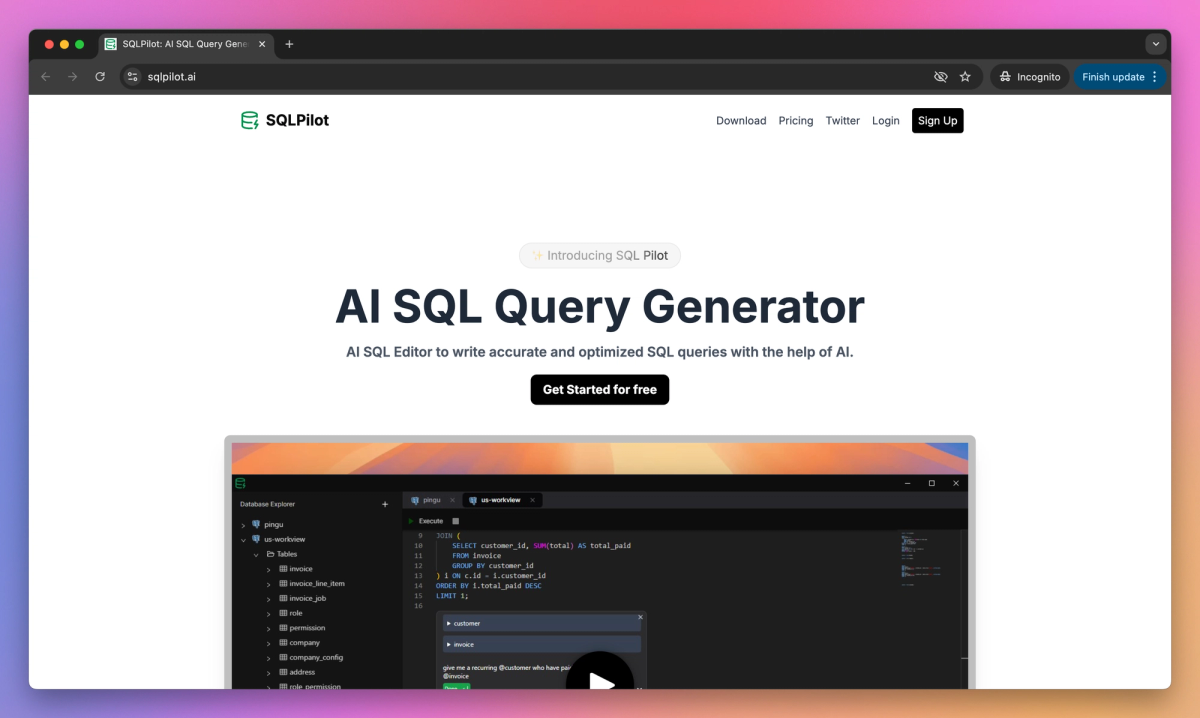Image resolution: width=1200 pixels, height=718 pixels.
Task: Click the browser forward arrow
Action: tap(72, 76)
